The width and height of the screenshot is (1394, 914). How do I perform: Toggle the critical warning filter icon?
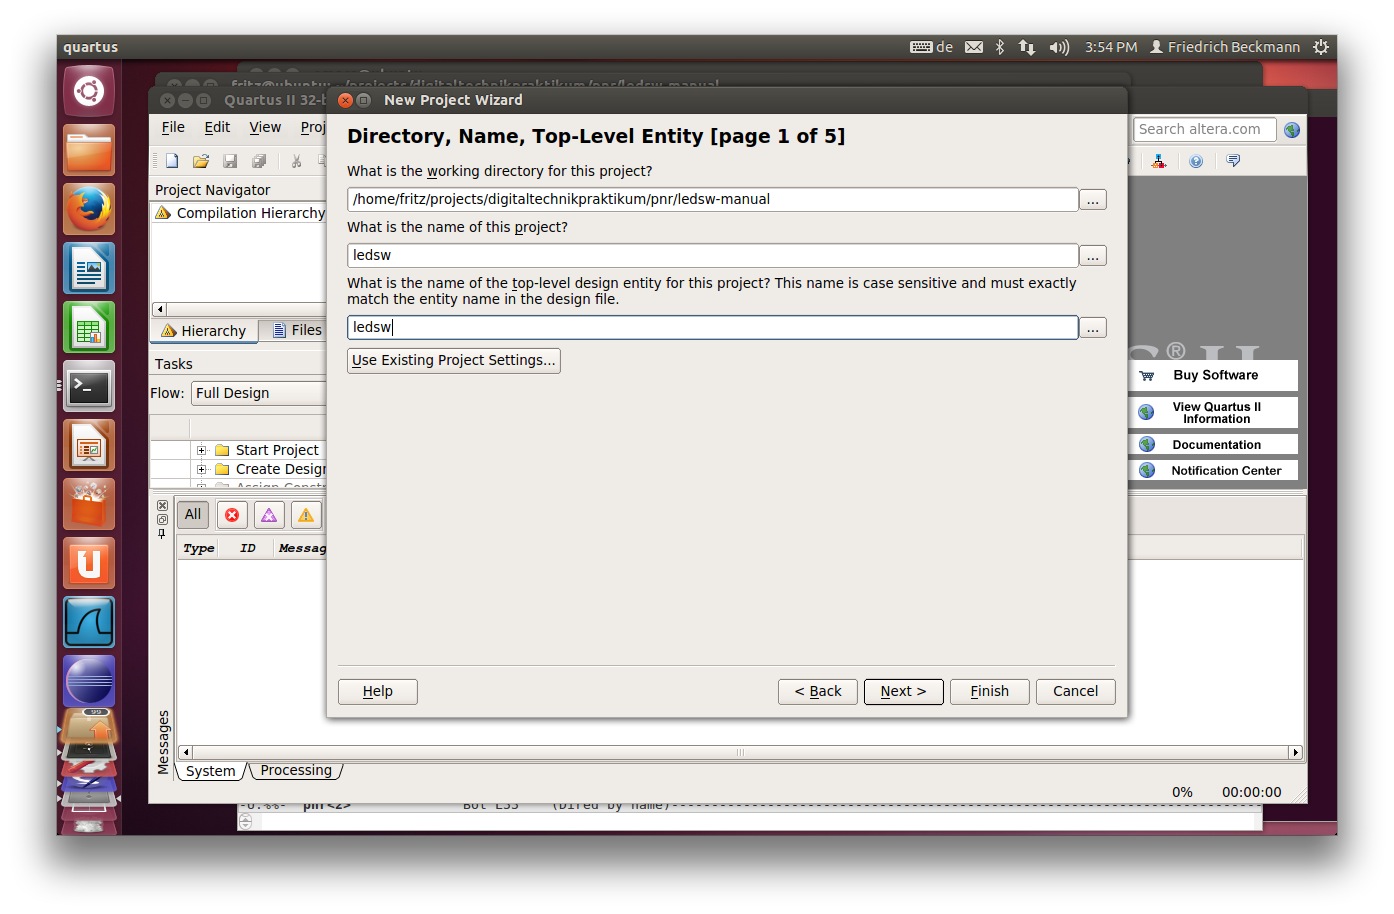coord(269,515)
